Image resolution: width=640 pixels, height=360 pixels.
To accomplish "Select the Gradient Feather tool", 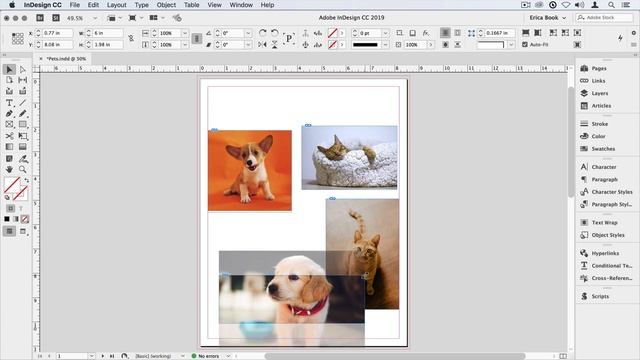I will click(23, 147).
